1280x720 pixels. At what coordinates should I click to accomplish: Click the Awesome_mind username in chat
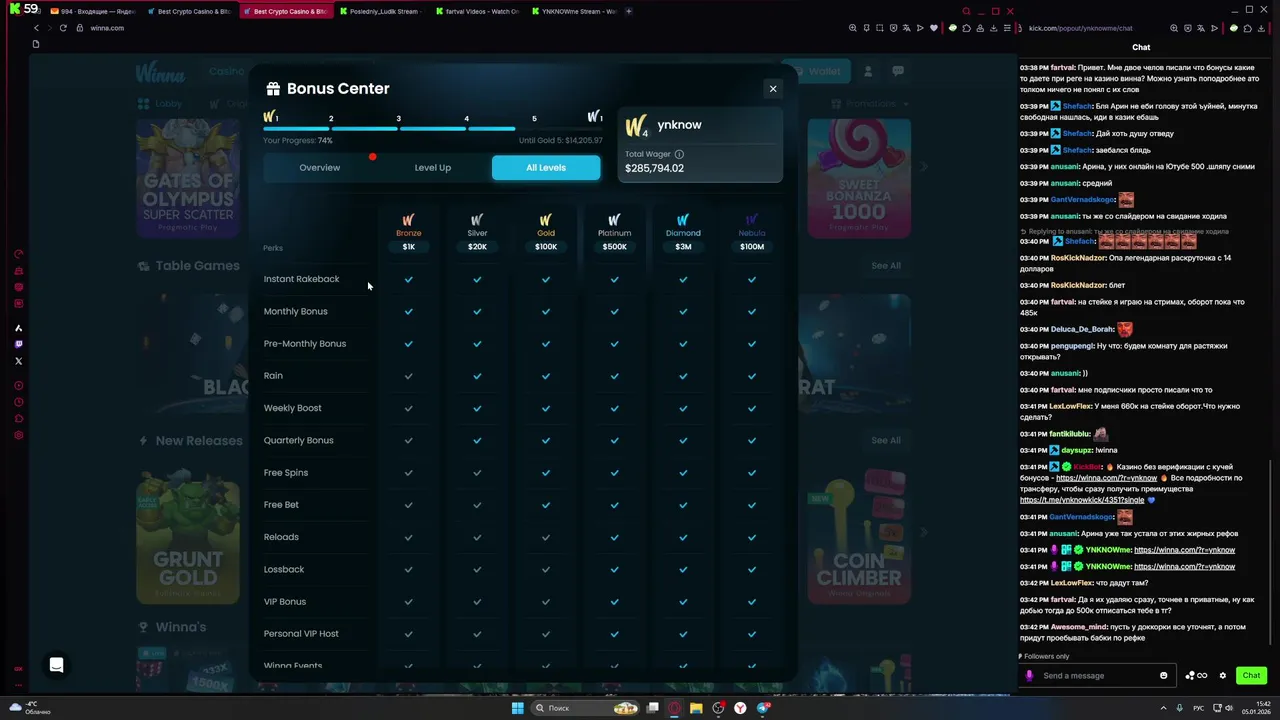point(1079,627)
